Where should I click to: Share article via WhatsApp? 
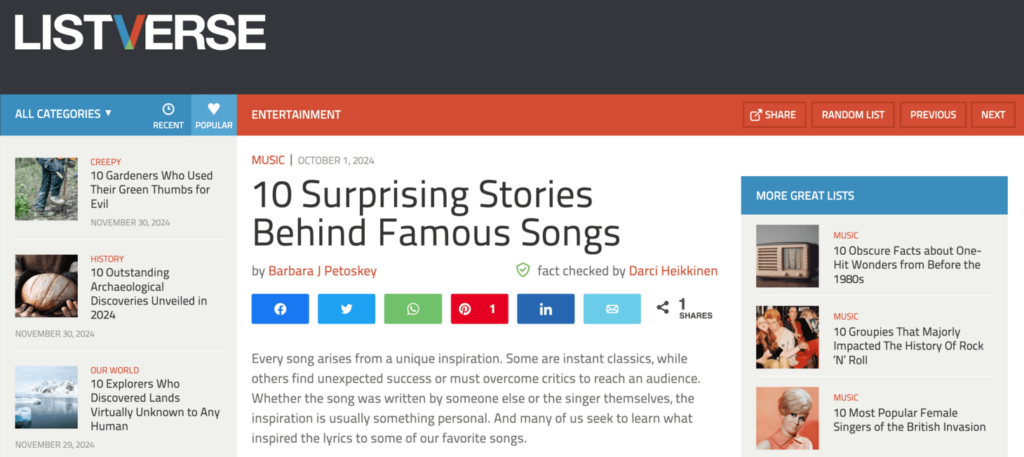[413, 309]
